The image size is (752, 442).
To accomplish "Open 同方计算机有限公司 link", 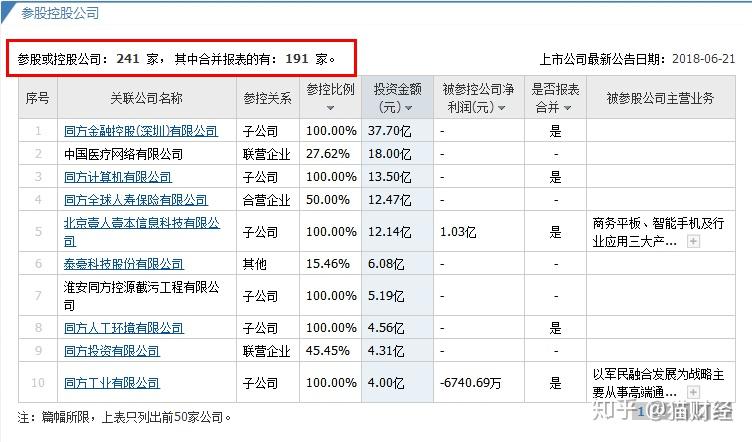I will [118, 177].
